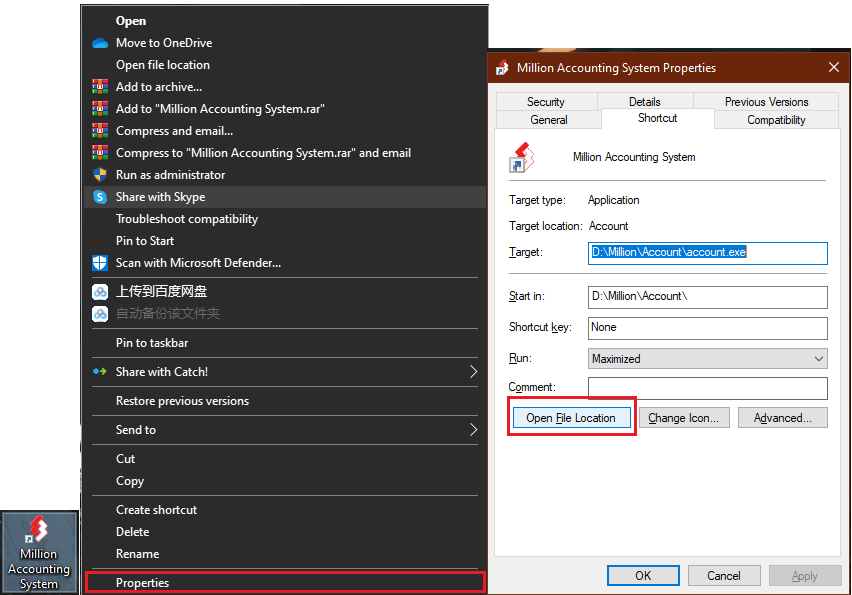852x595 pixels.
Task: Open the Run dropdown showing Maximized
Action: pos(707,359)
